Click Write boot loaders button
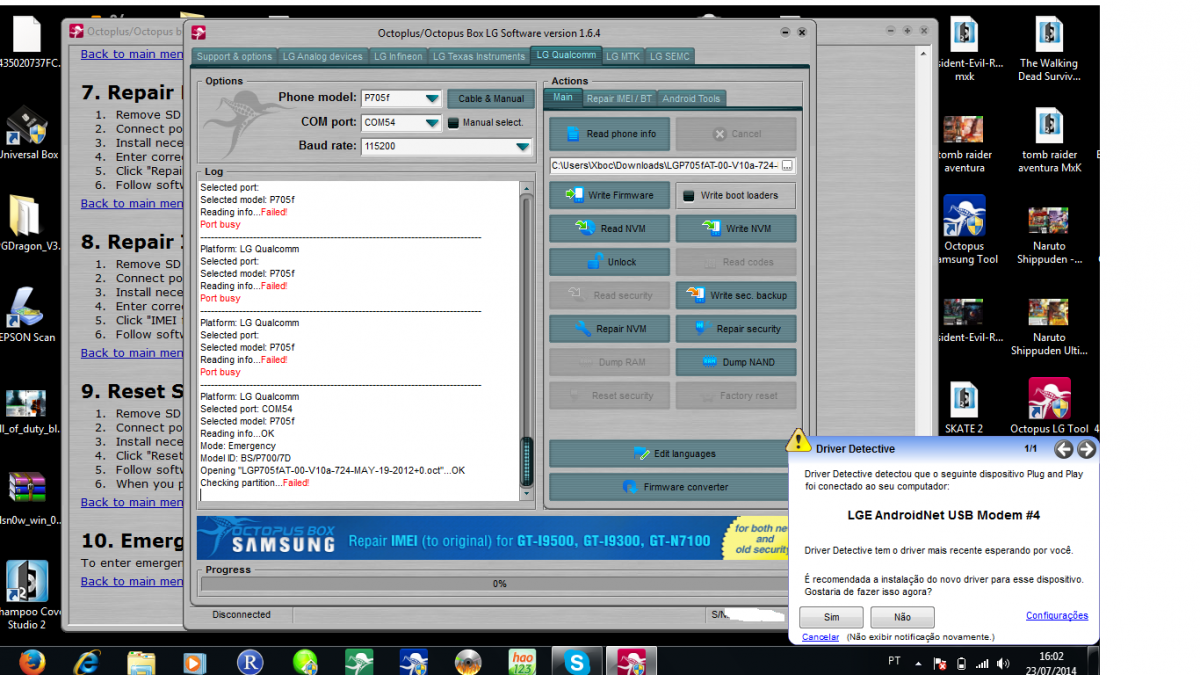Image resolution: width=1200 pixels, height=675 pixels. click(736, 195)
